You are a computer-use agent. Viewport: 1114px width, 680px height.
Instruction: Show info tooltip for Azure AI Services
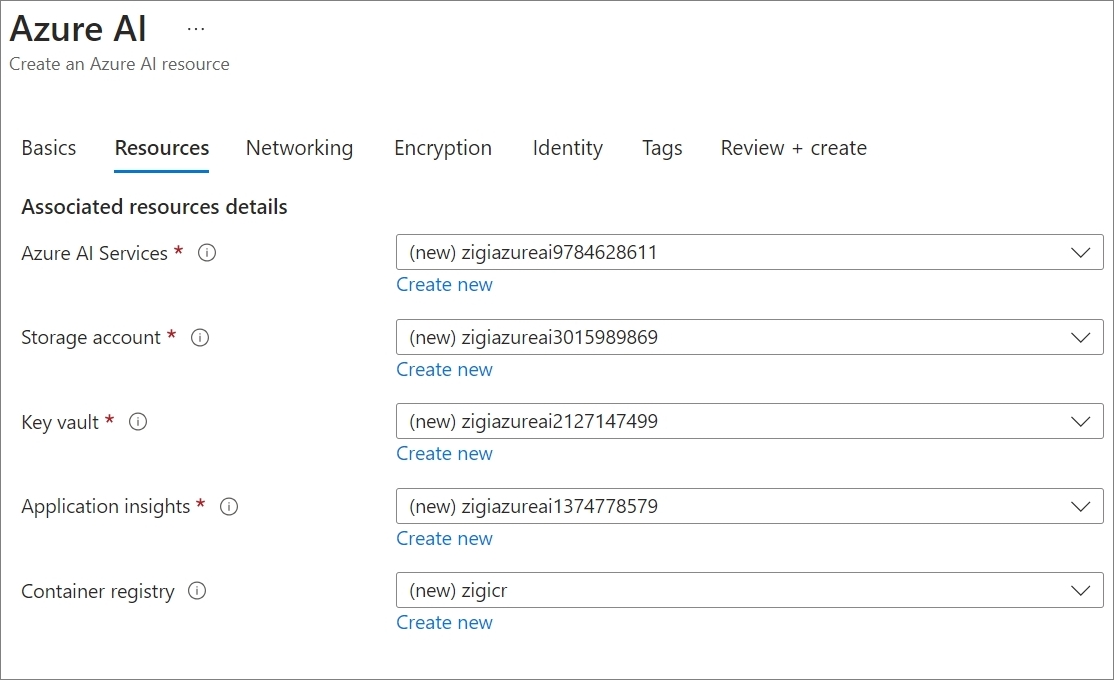click(x=207, y=253)
